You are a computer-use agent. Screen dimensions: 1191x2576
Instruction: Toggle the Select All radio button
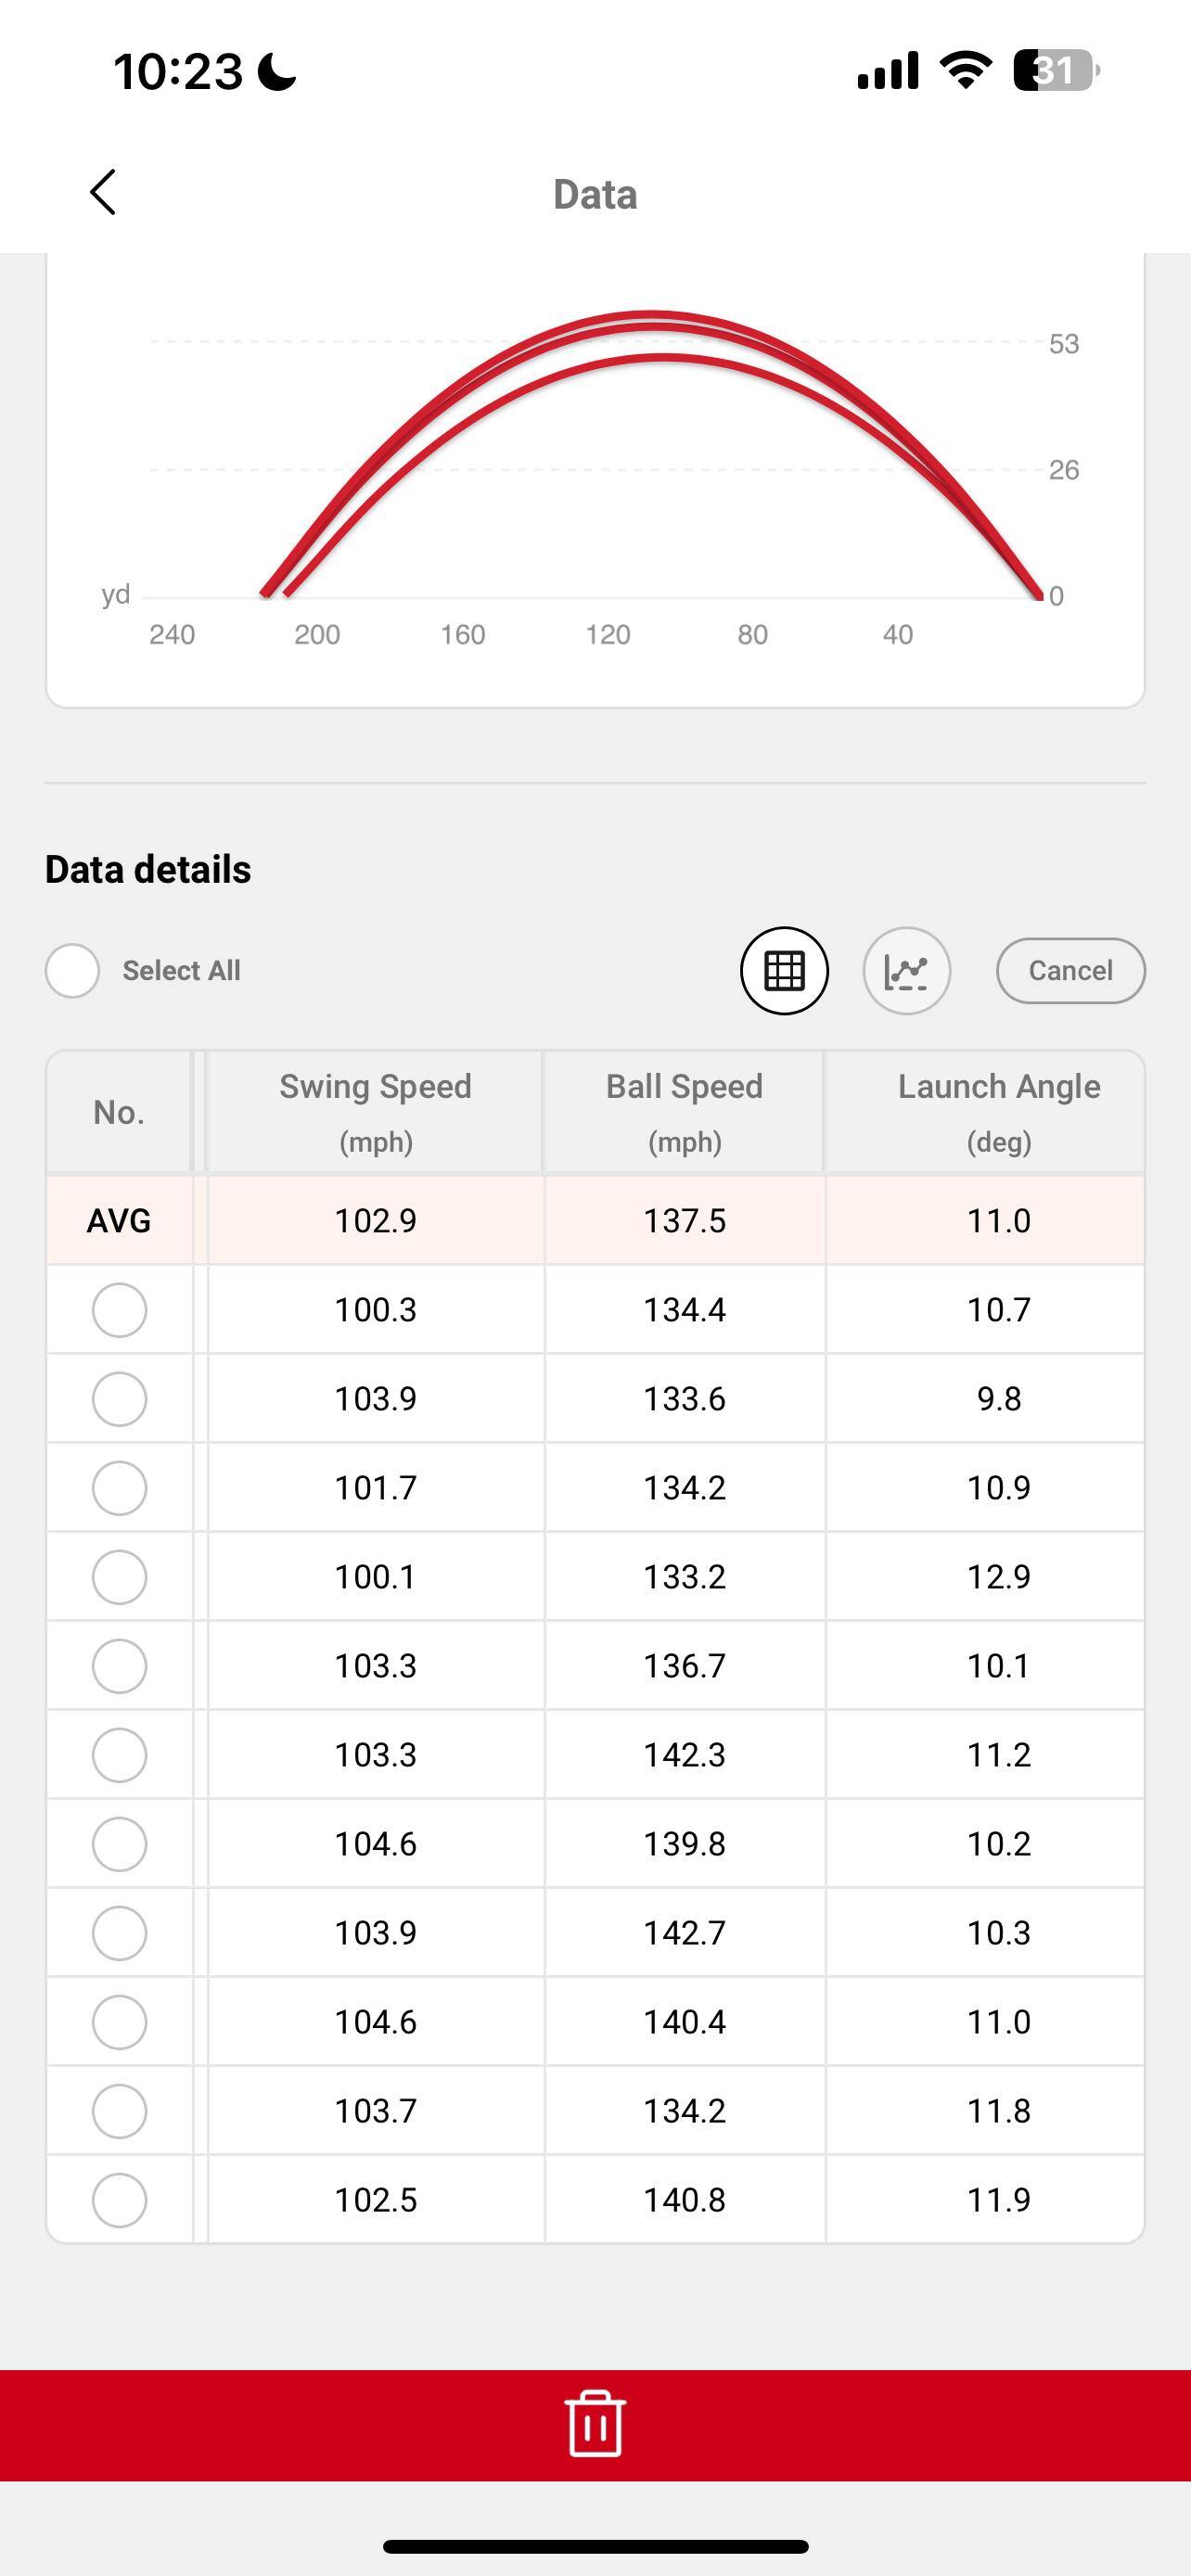click(73, 970)
